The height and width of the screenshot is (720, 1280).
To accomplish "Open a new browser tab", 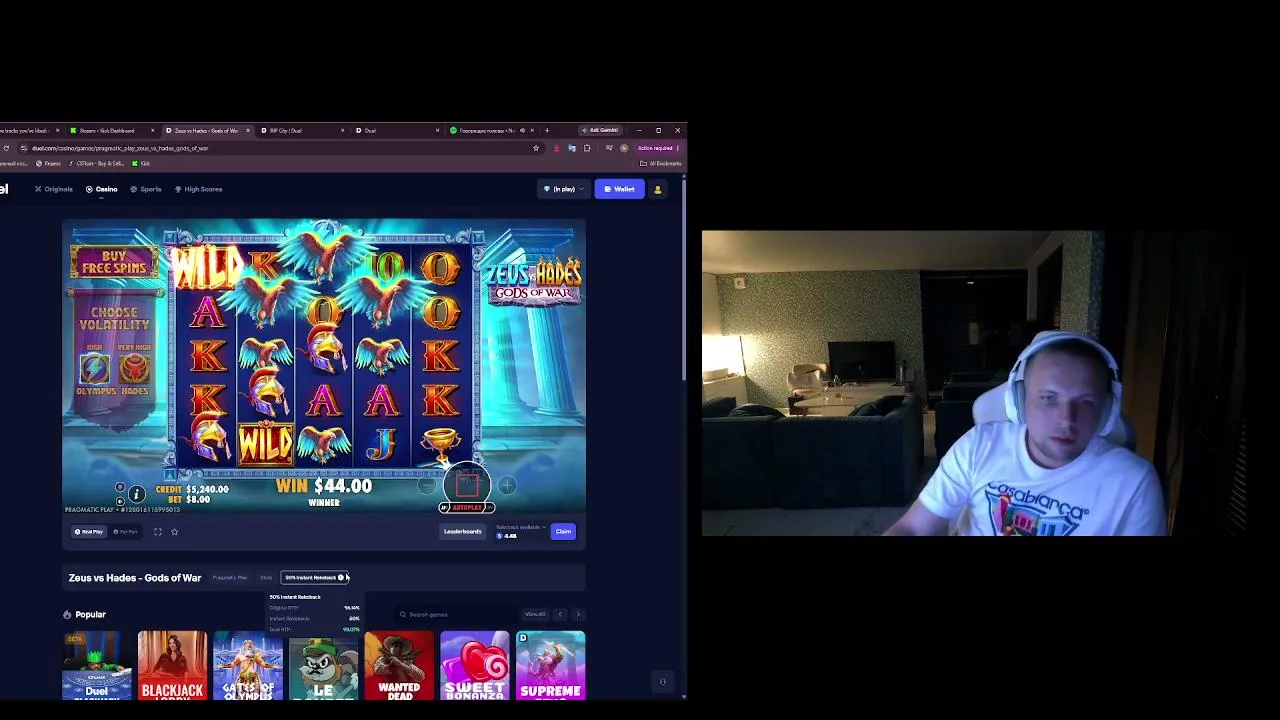I will (546, 131).
